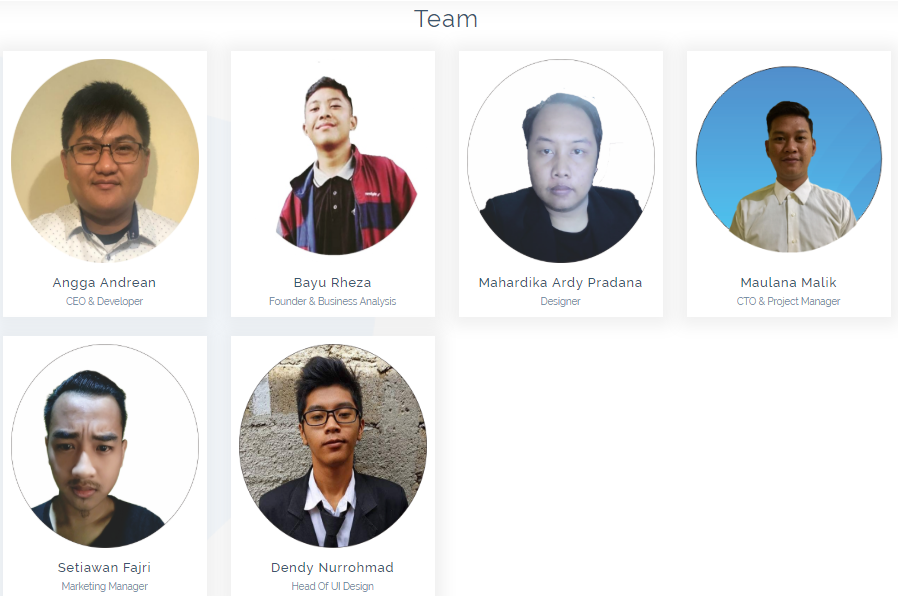Click the empty card area beside Designer label
The image size is (898, 596).
click(x=621, y=302)
